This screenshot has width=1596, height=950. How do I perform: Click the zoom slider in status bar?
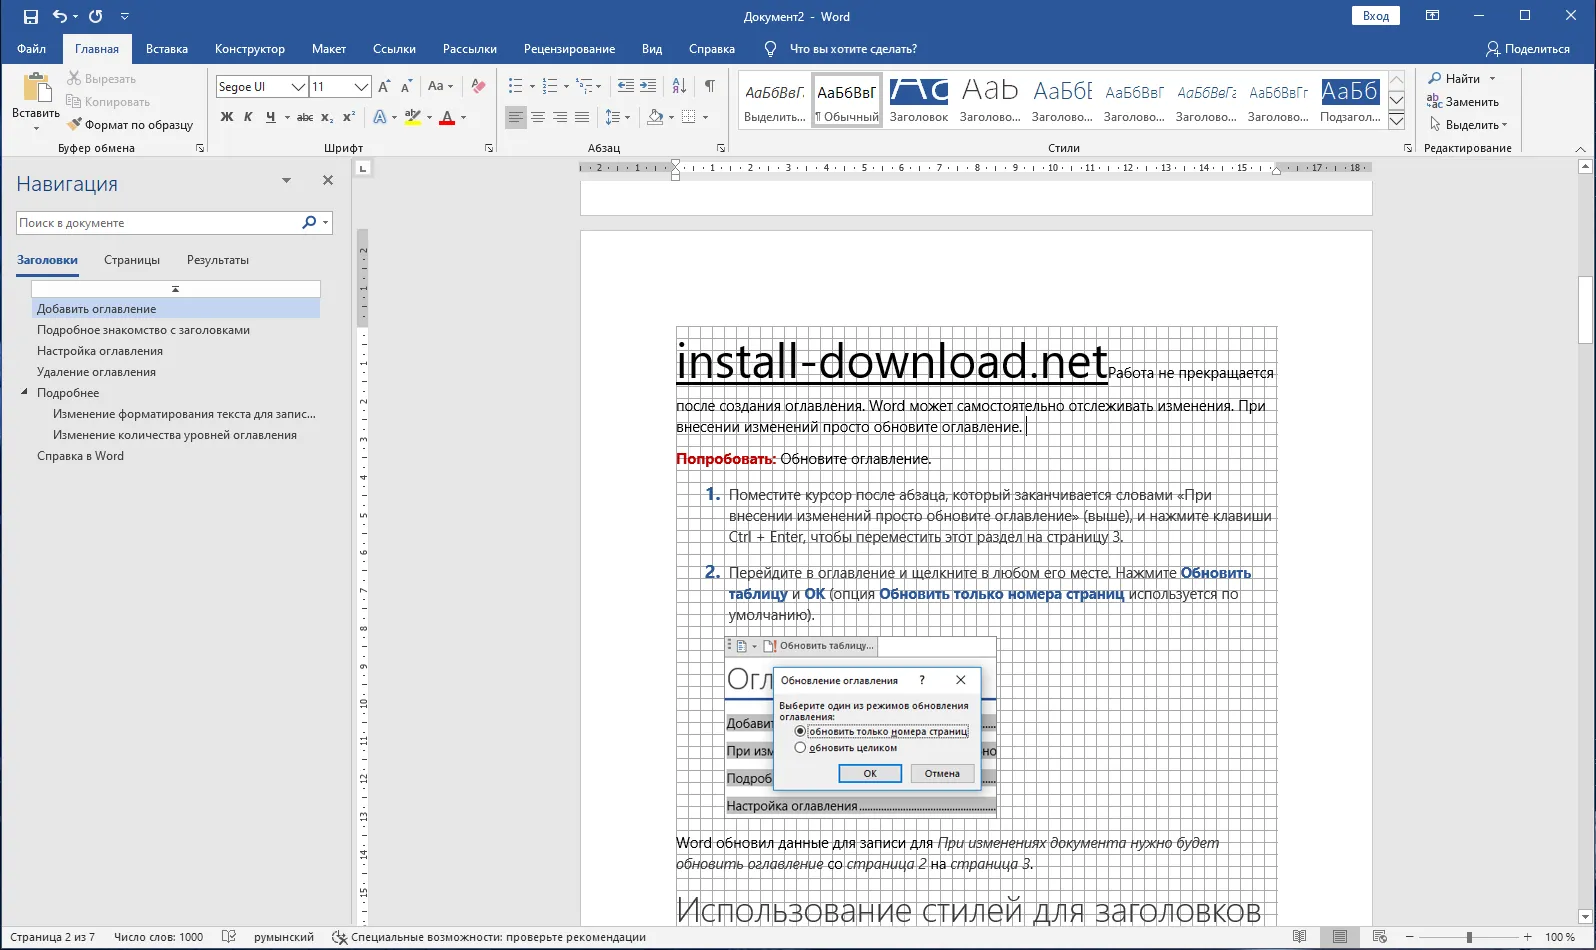[1468, 937]
